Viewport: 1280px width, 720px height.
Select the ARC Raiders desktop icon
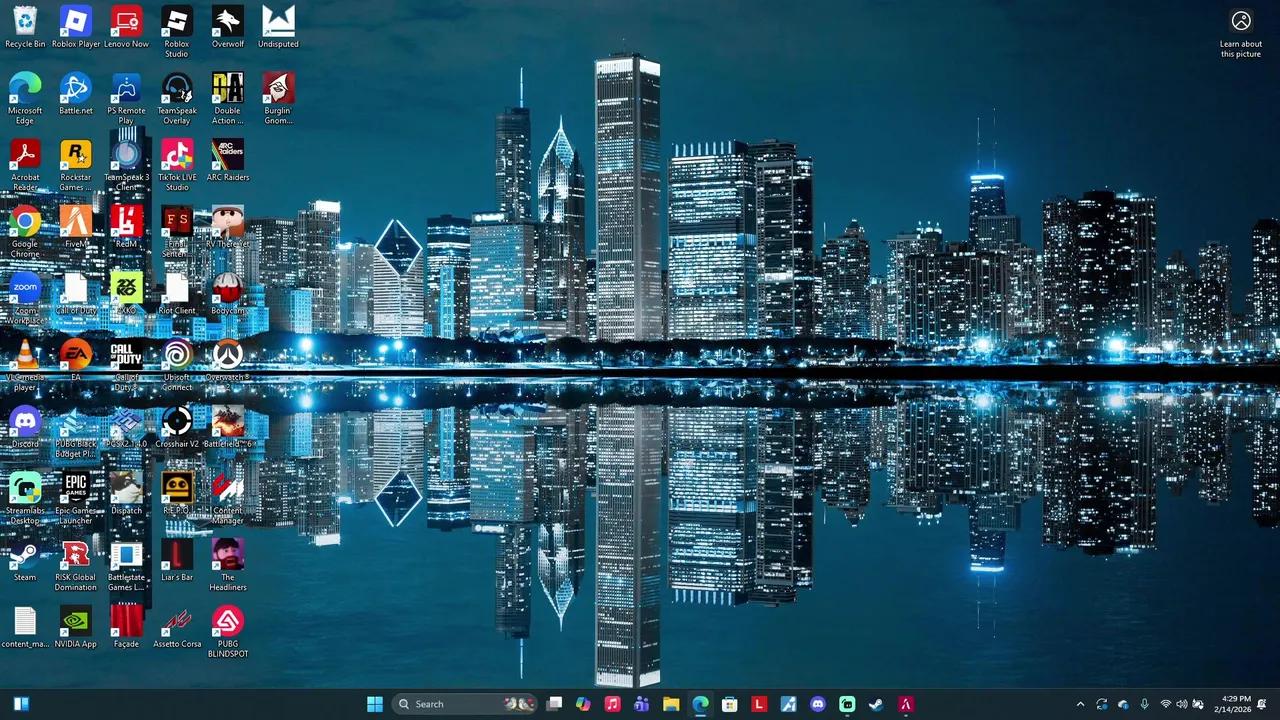tap(227, 161)
